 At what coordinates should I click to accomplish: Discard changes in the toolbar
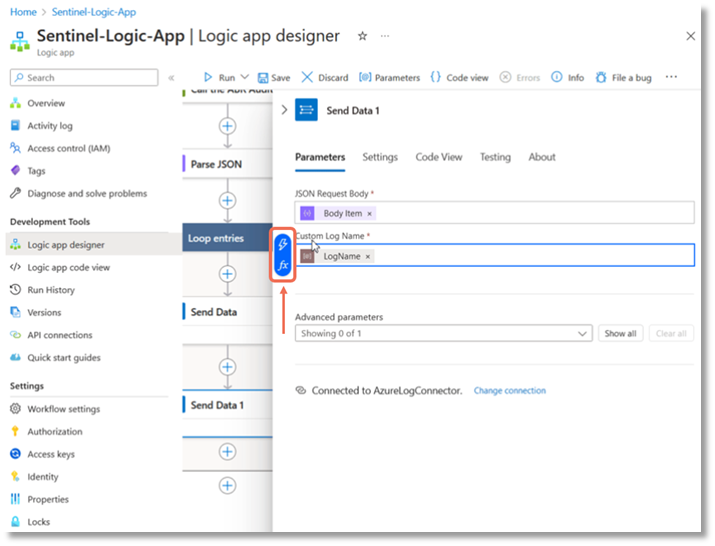(325, 78)
